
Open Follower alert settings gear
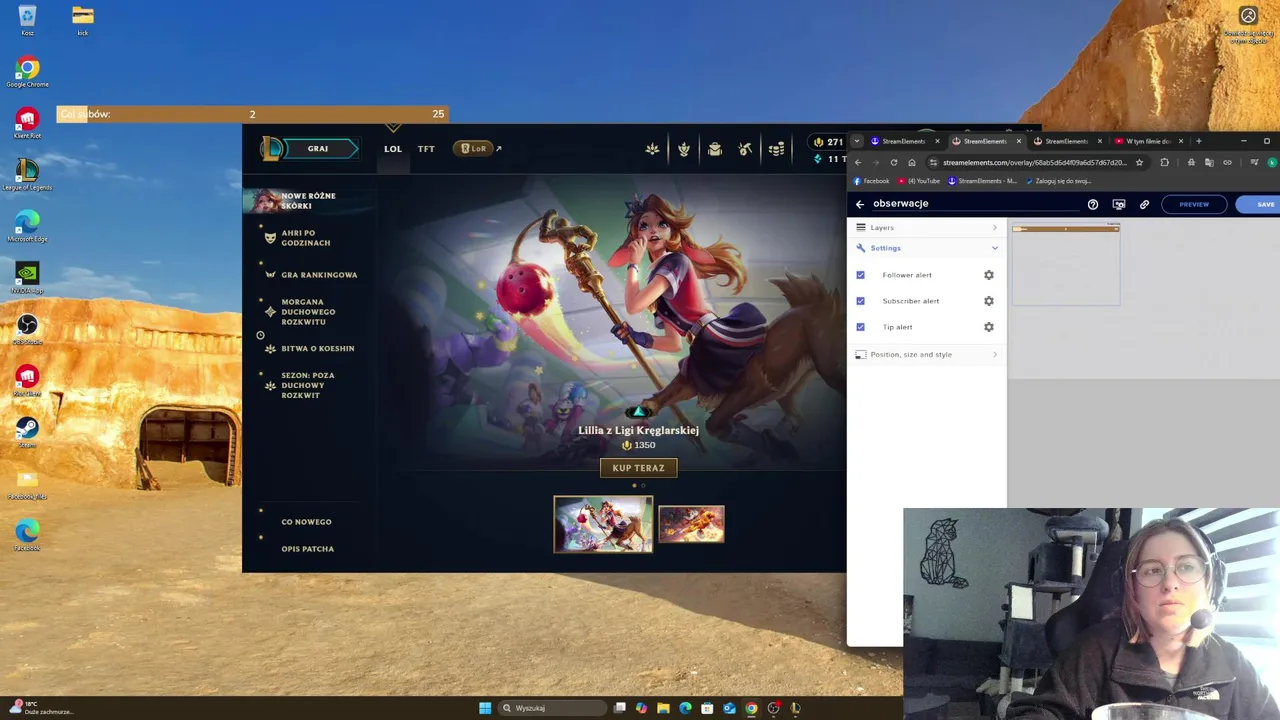[989, 275]
